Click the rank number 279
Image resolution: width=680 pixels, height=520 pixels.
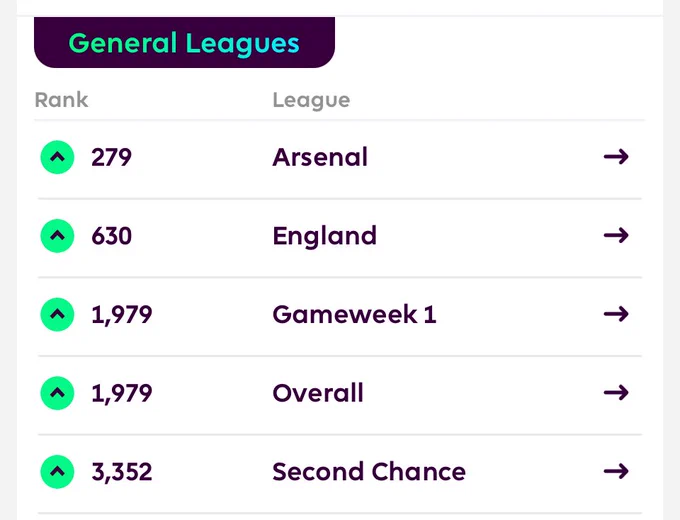(x=111, y=157)
